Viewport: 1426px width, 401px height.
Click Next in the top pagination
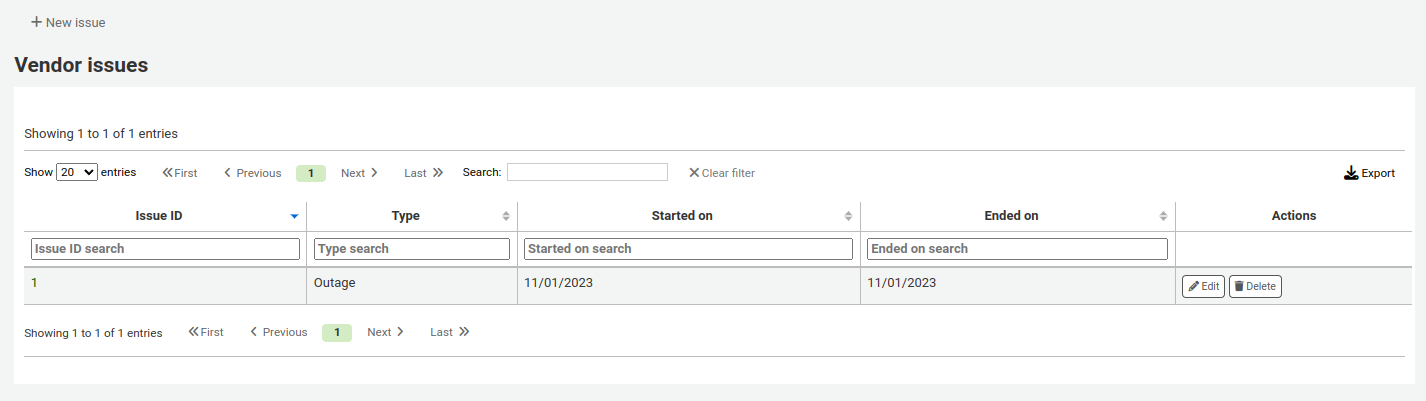point(359,173)
